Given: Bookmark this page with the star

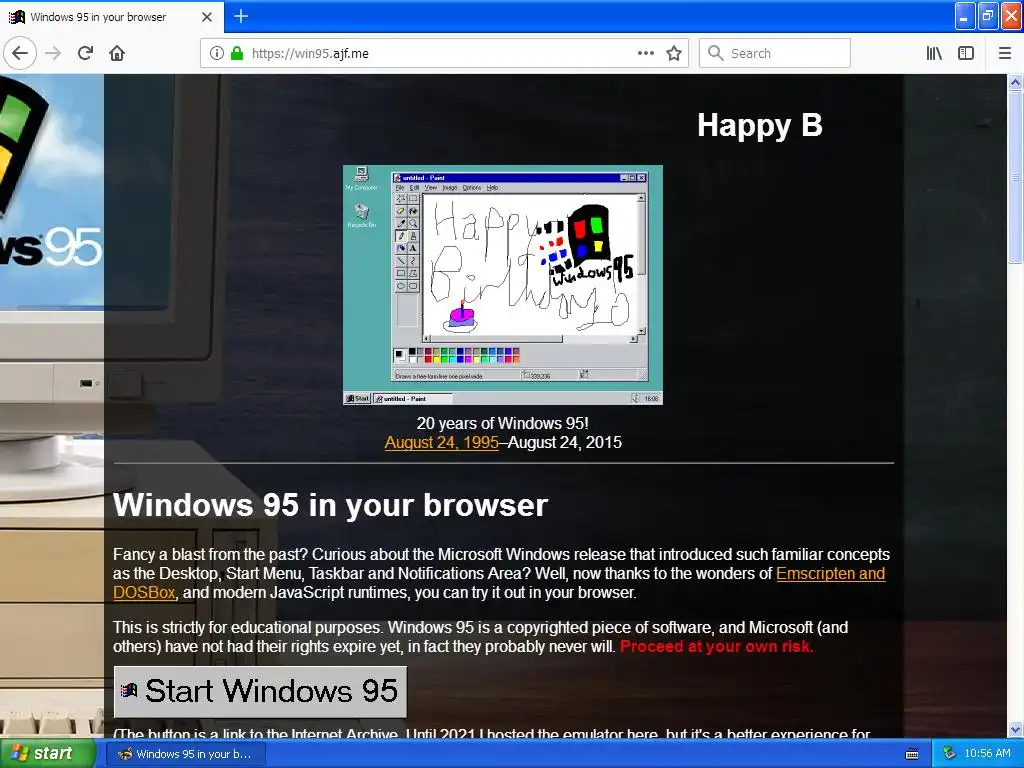Looking at the screenshot, I should (674, 53).
